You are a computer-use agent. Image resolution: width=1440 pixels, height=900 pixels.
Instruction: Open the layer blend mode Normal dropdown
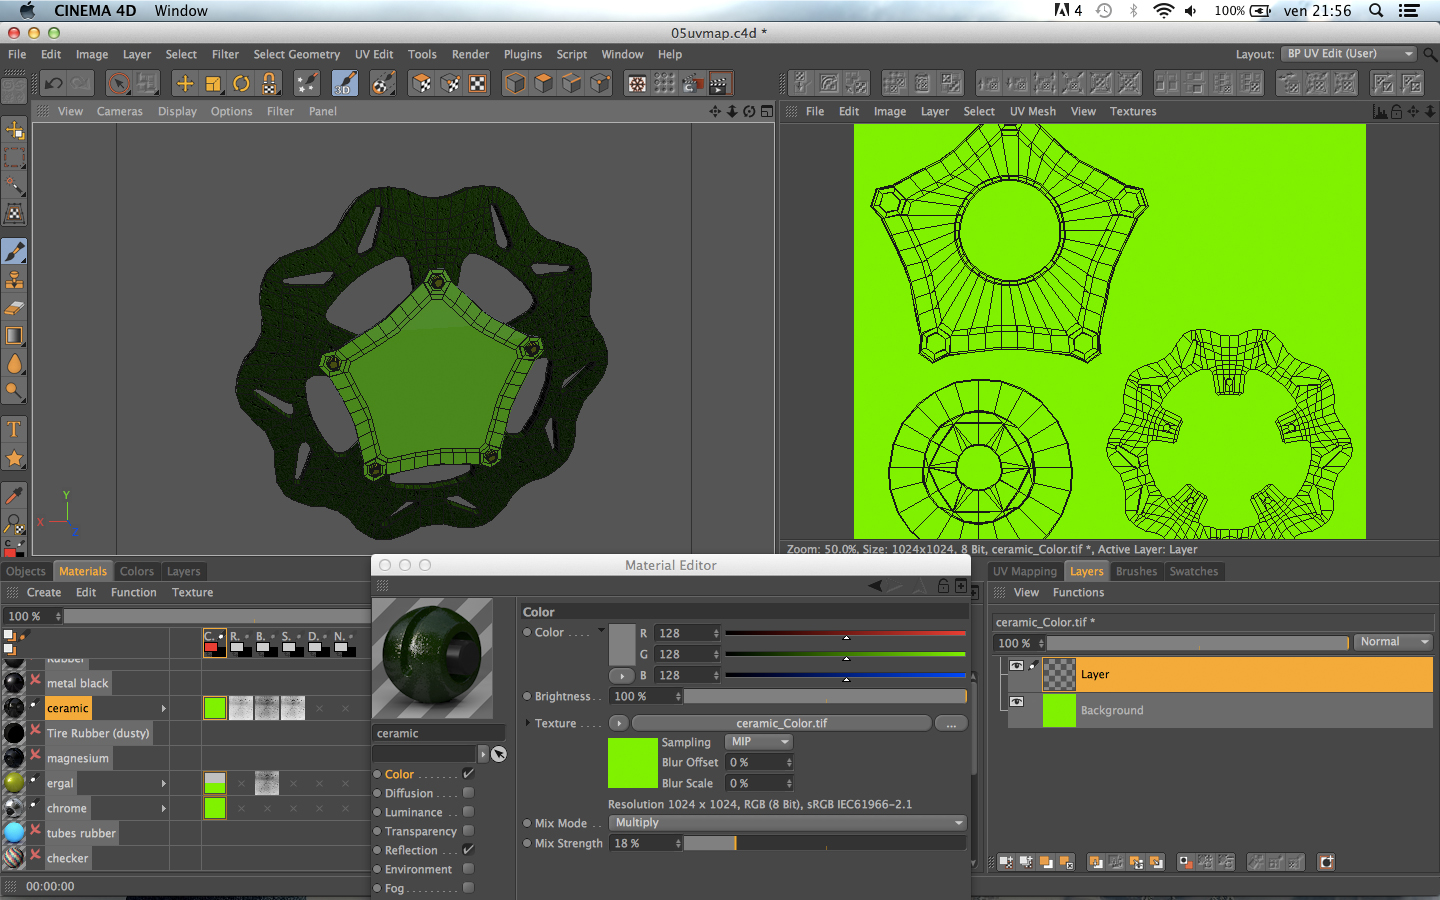pos(1394,642)
